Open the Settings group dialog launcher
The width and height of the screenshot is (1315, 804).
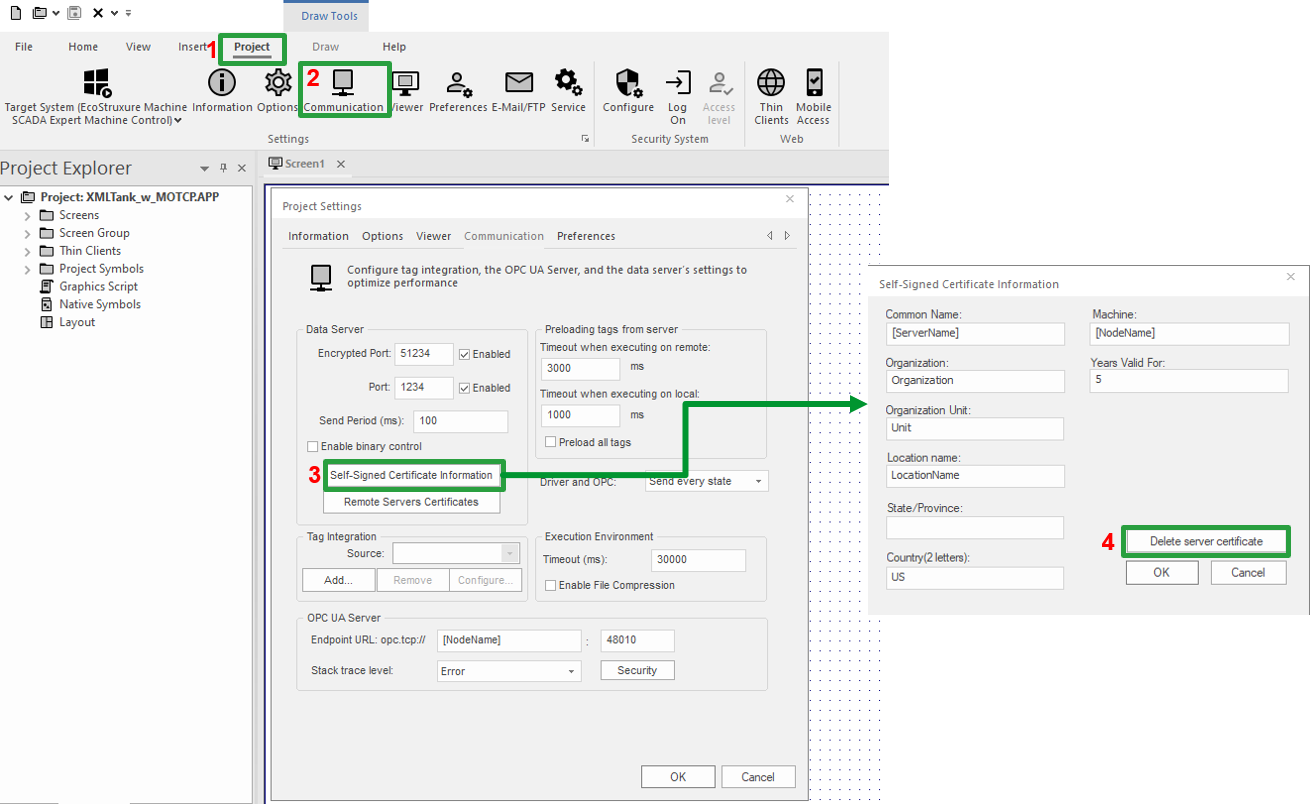[x=585, y=139]
